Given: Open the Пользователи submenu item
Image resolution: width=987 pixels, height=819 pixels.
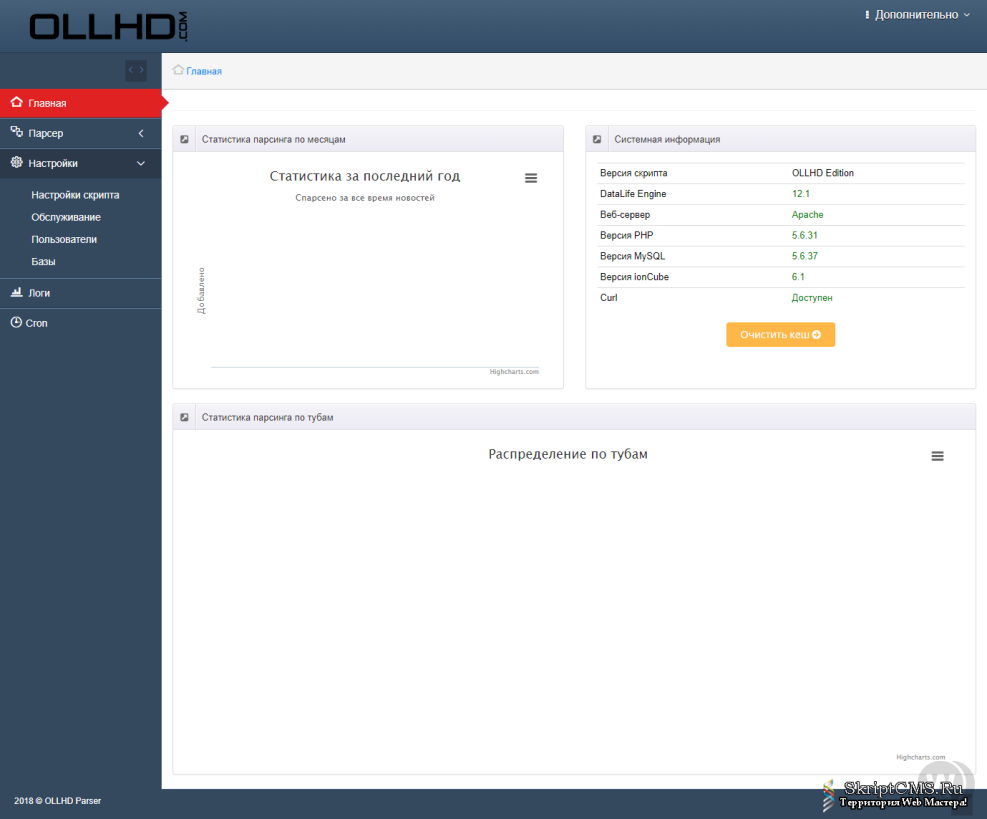Looking at the screenshot, I should [64, 239].
